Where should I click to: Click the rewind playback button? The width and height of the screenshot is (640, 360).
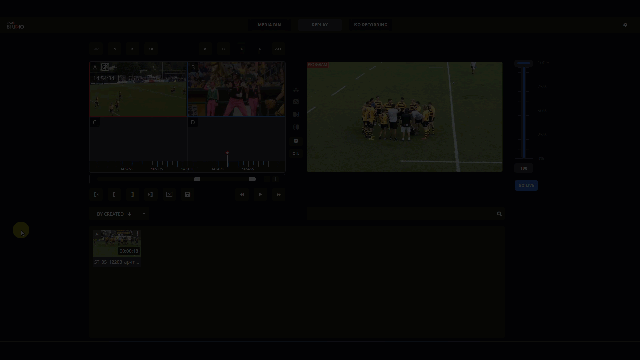click(x=242, y=195)
